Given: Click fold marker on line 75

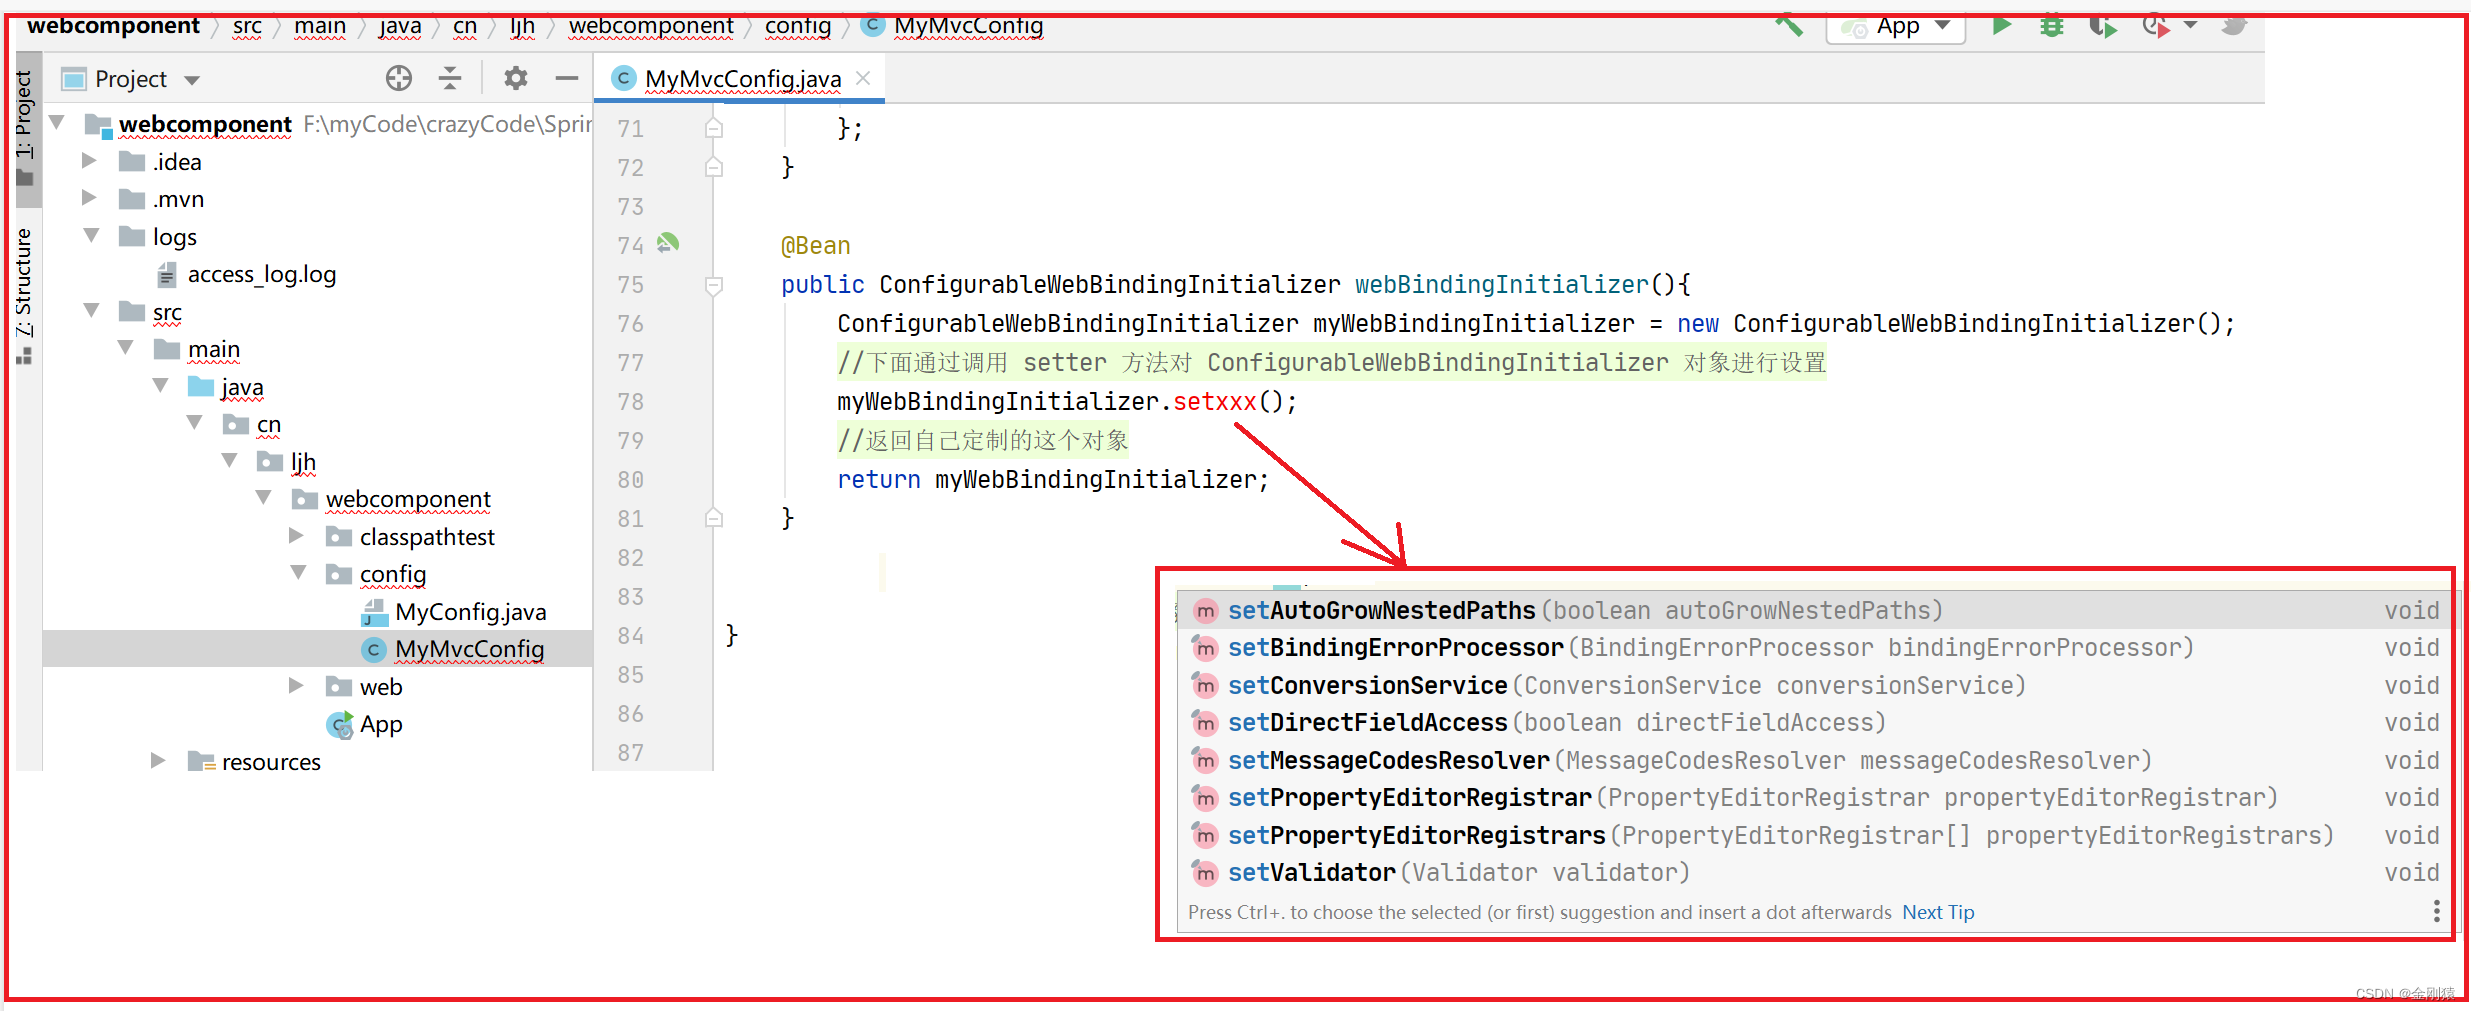Looking at the screenshot, I should click(714, 285).
